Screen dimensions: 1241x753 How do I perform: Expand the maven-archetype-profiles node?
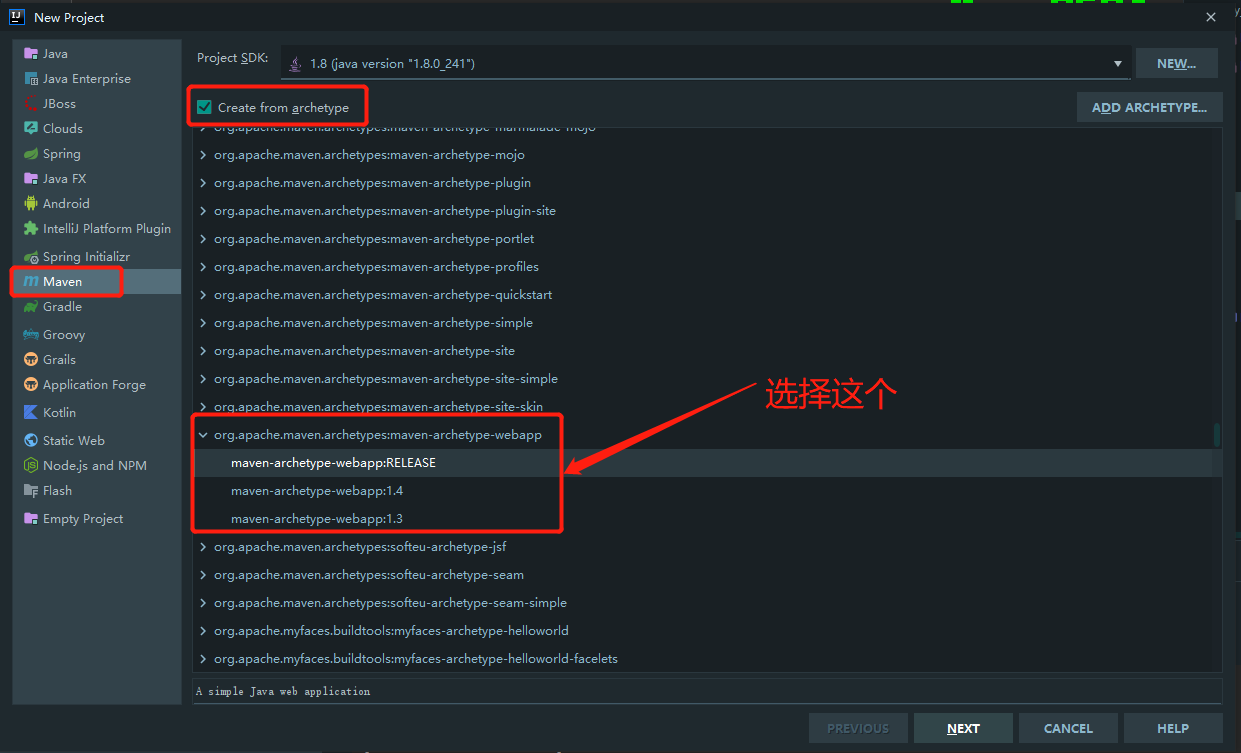pos(203,267)
